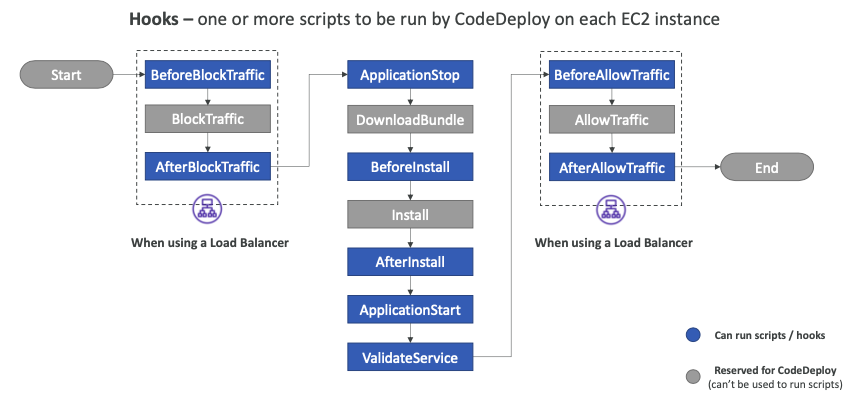848x400 pixels.
Task: Select the BlockTraffic reserved box
Action: (208, 119)
